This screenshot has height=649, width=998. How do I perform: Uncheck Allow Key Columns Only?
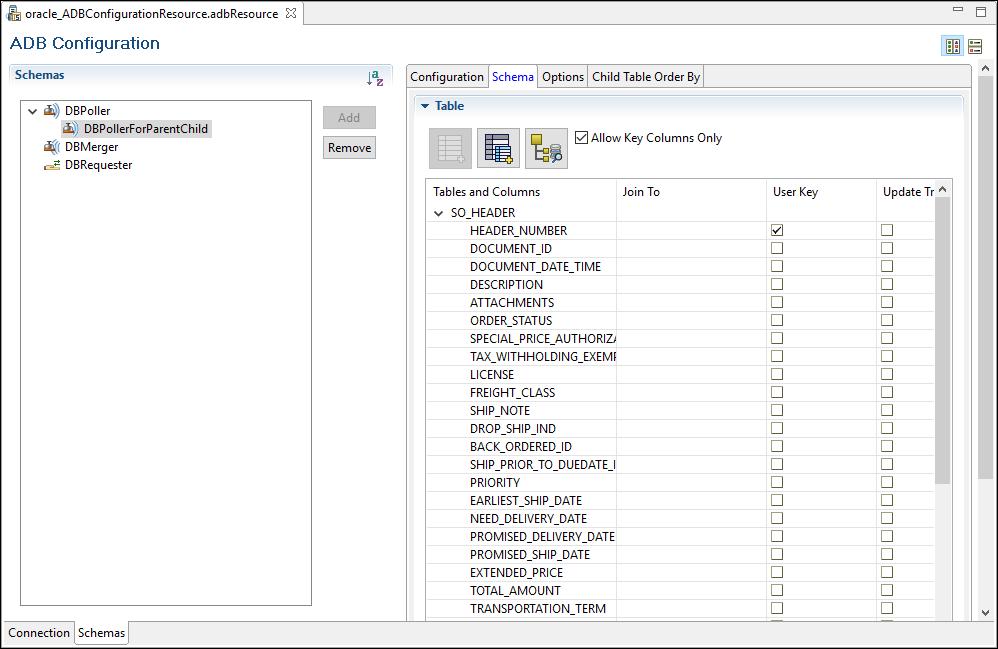pyautogui.click(x=582, y=138)
